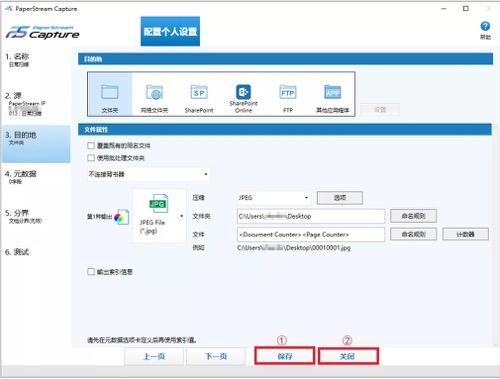Go to next page with 下一页
Viewport: 500px width, 379px height.
tap(216, 356)
